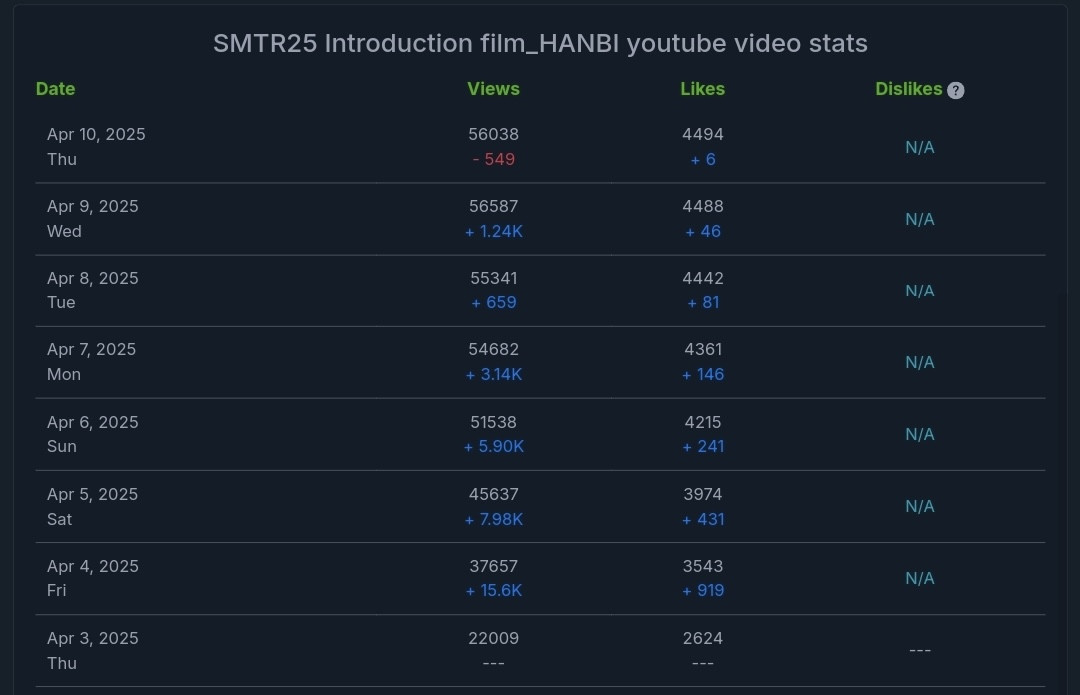Screen dimensions: 1080x695
Task: Click the 56038 views value
Action: pos(493,134)
